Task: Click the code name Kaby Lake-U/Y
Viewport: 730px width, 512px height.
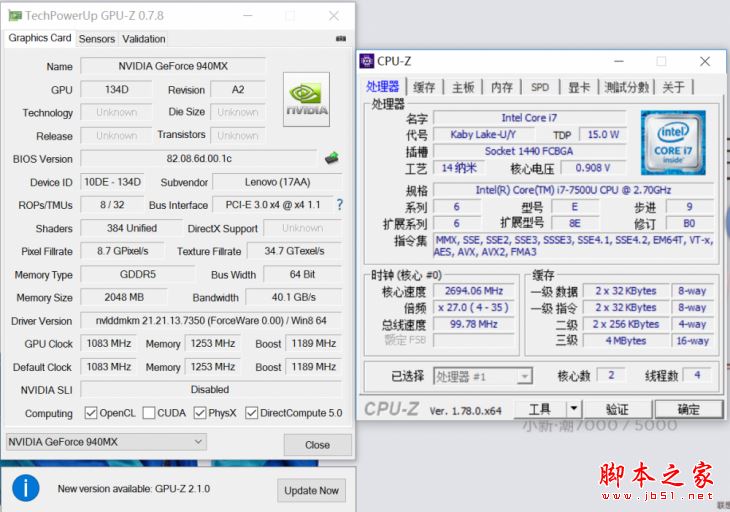Action: pos(483,135)
